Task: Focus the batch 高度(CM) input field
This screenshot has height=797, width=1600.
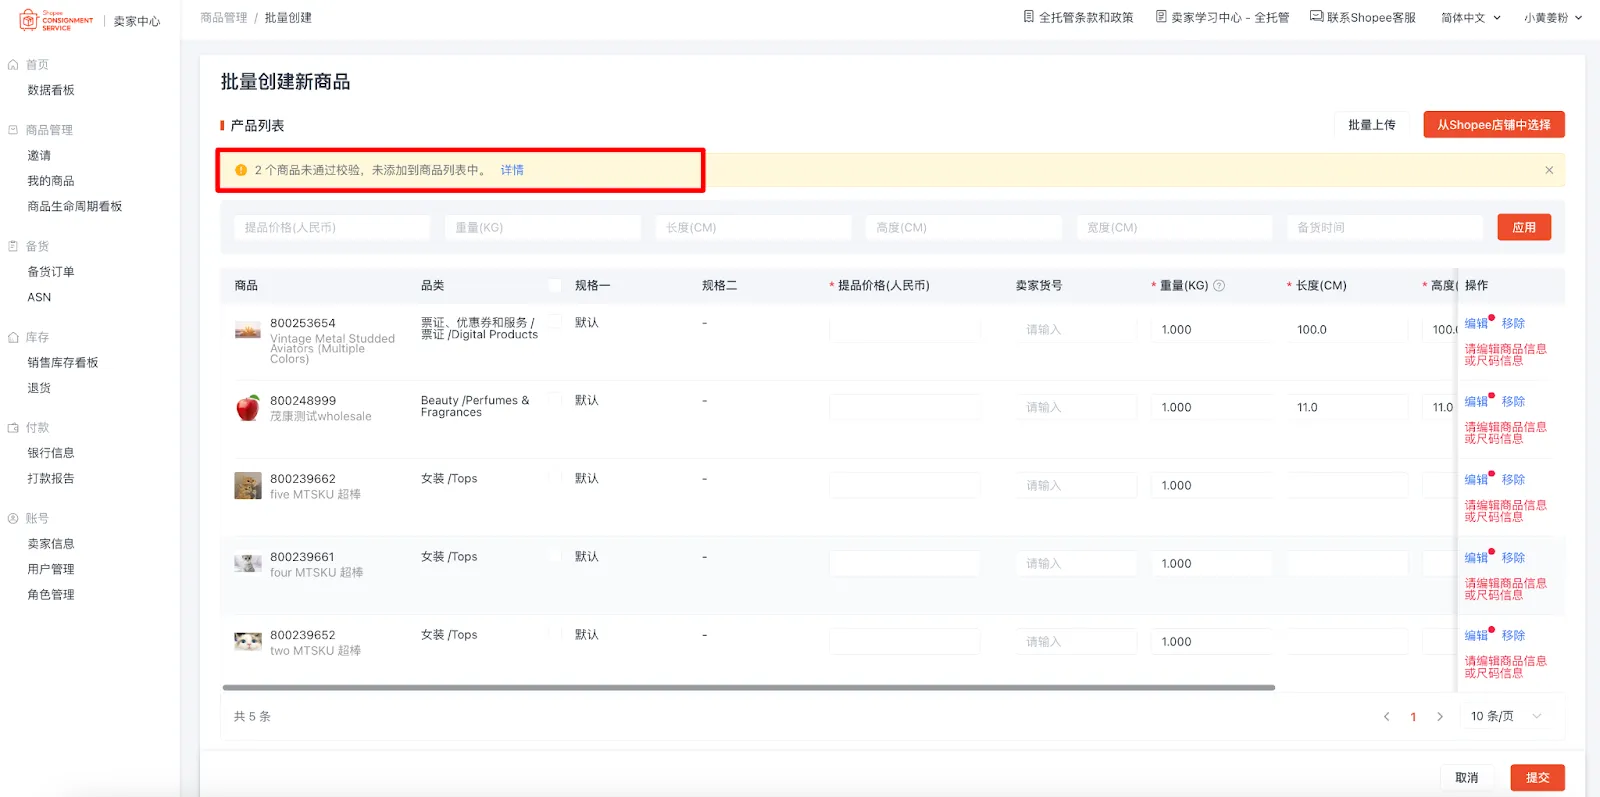Action: tap(963, 228)
